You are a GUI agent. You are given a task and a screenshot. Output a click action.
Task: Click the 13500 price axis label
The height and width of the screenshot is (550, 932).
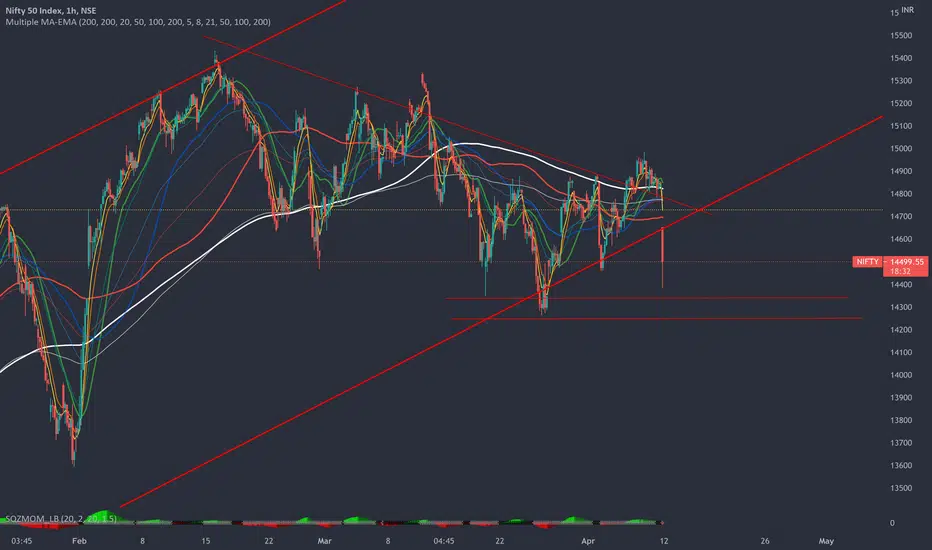coord(901,488)
